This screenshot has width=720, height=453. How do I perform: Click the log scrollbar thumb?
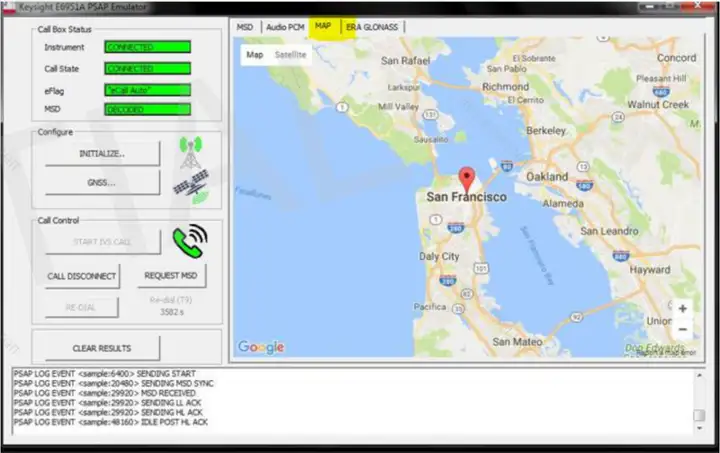699,415
